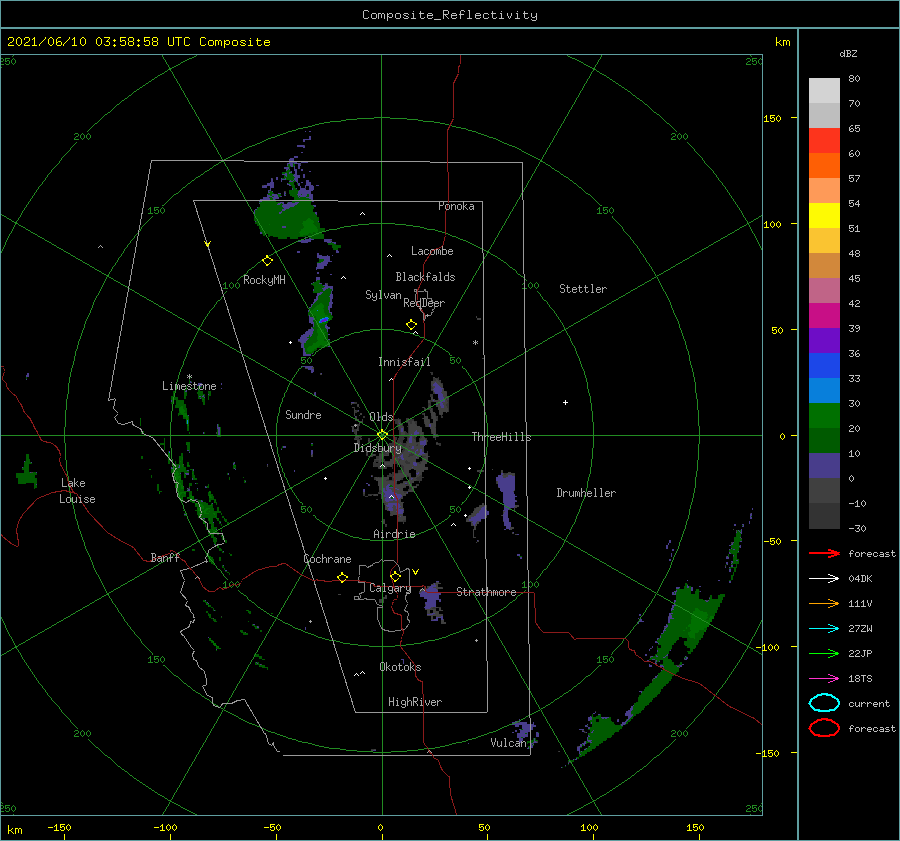Click the light gray 70 dBZ swatch
The image size is (900, 841).
[x=824, y=91]
